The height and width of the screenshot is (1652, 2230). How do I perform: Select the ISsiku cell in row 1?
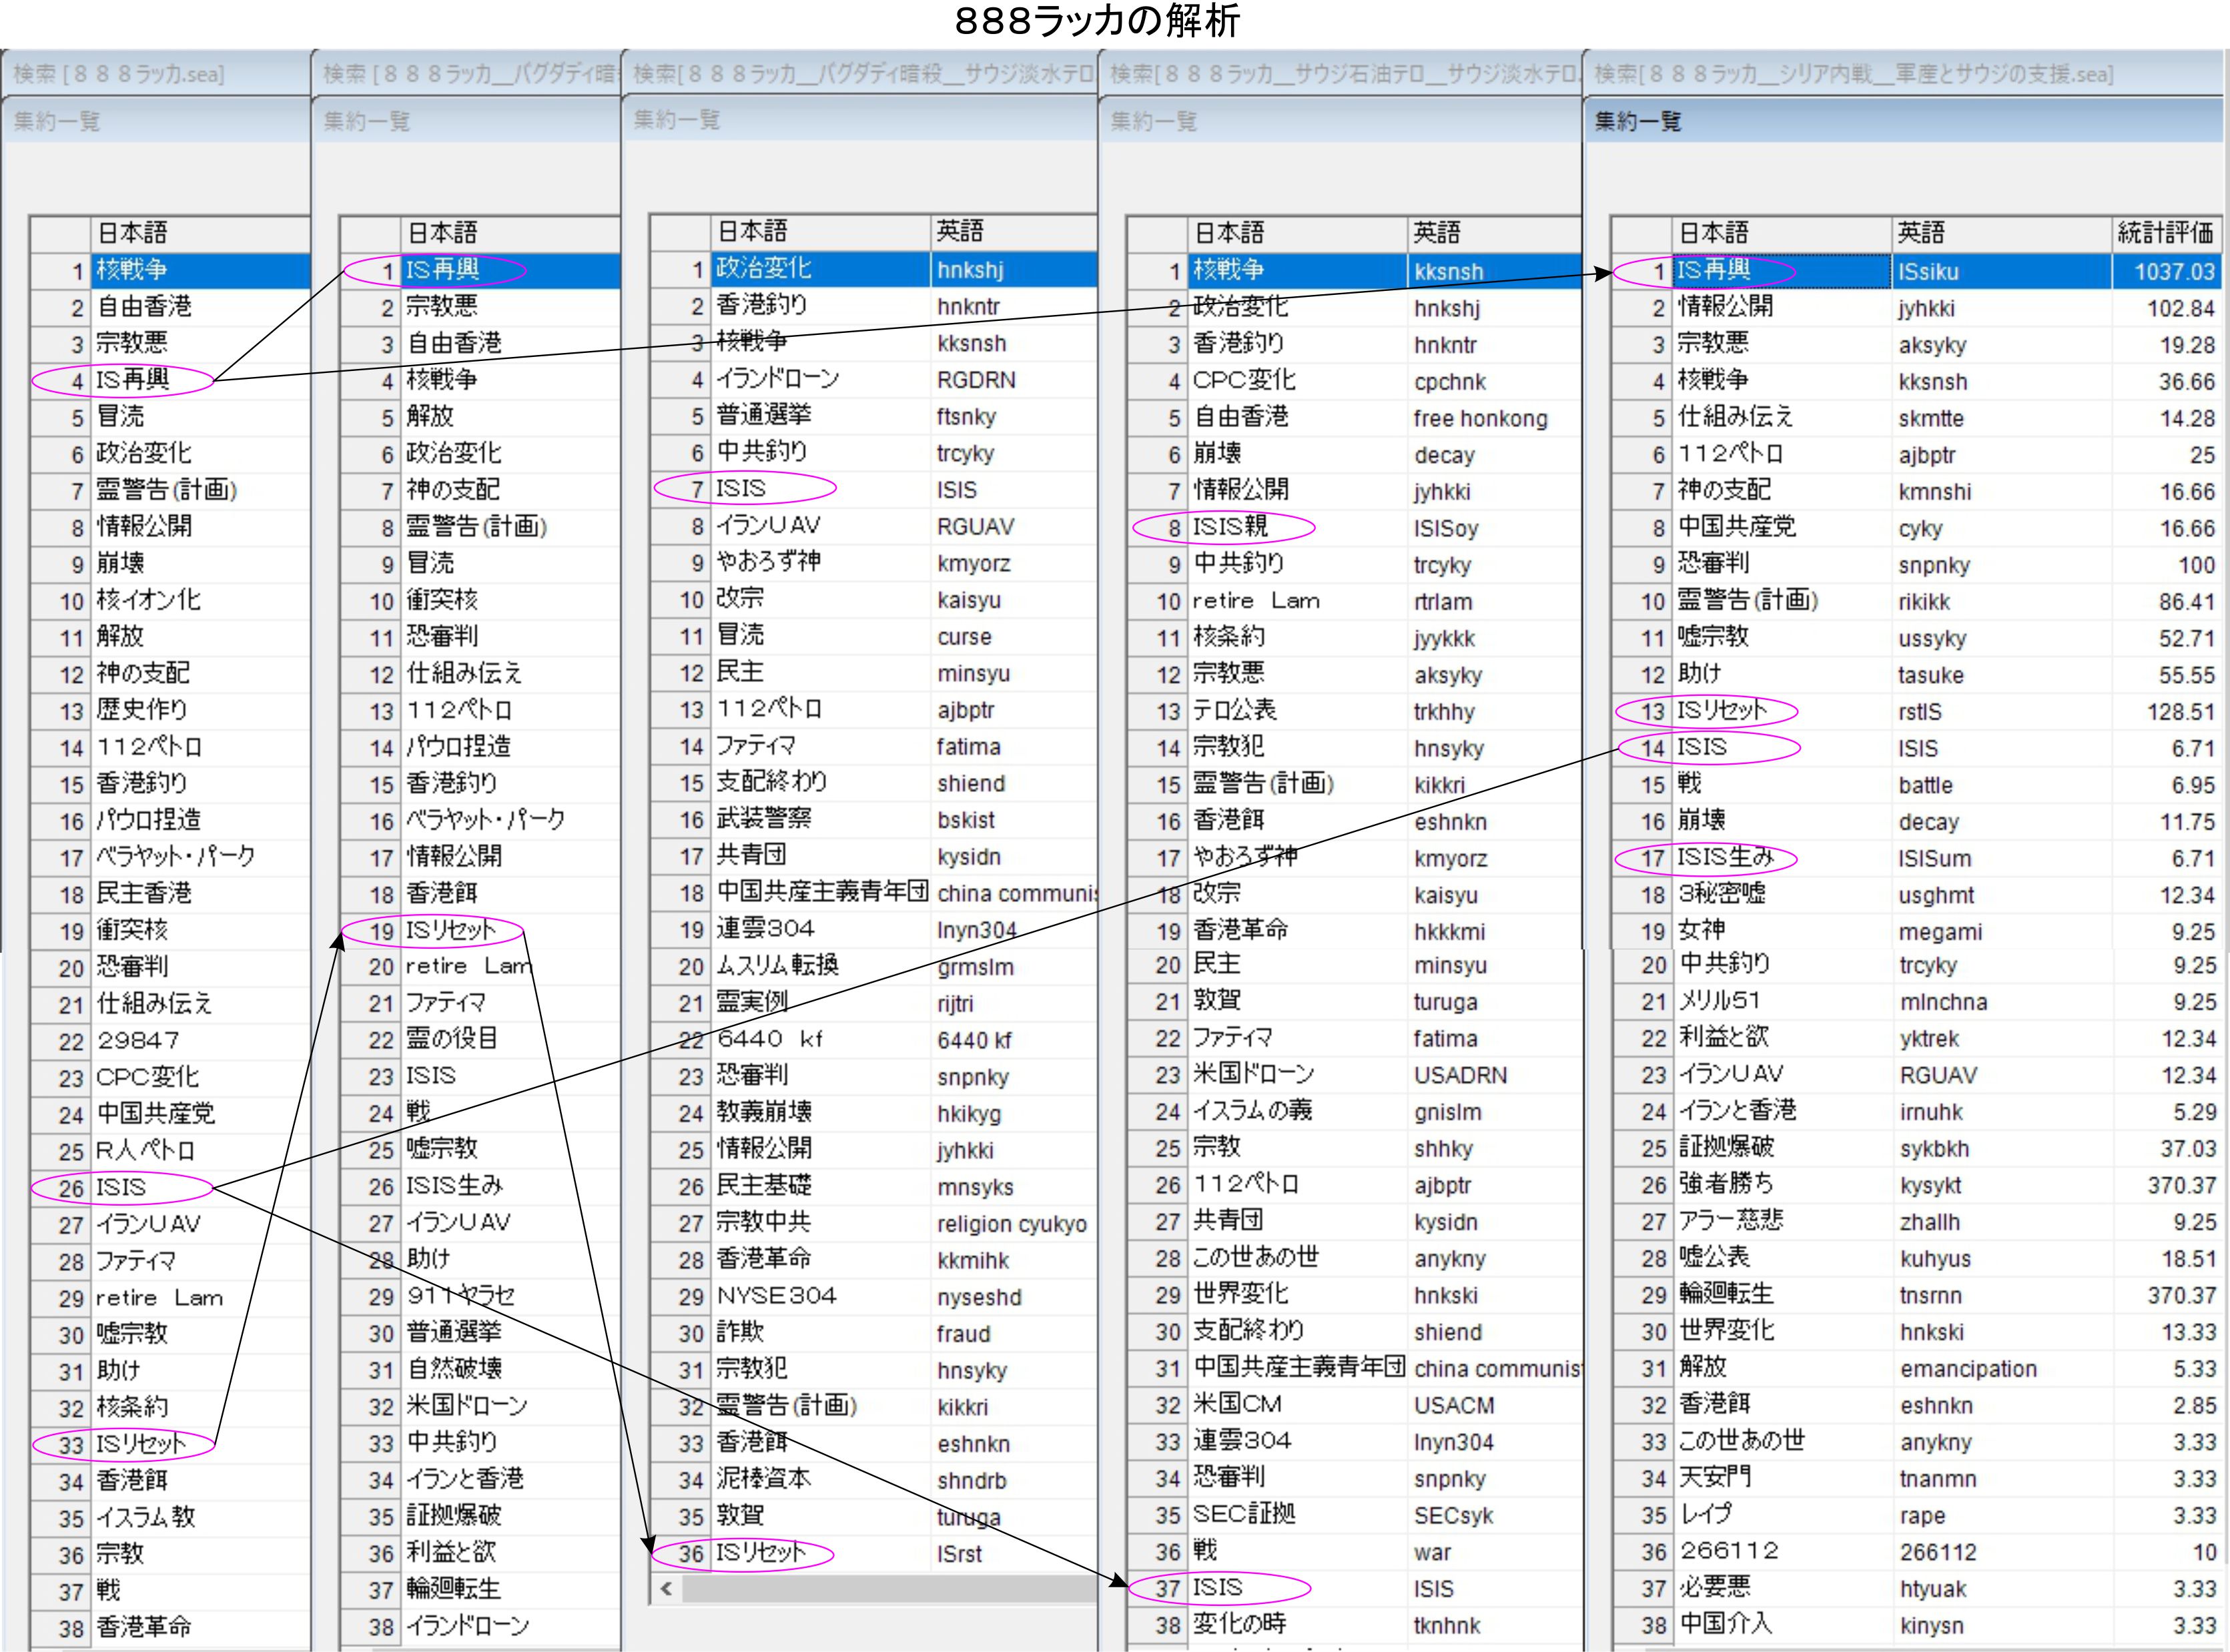click(x=1929, y=271)
